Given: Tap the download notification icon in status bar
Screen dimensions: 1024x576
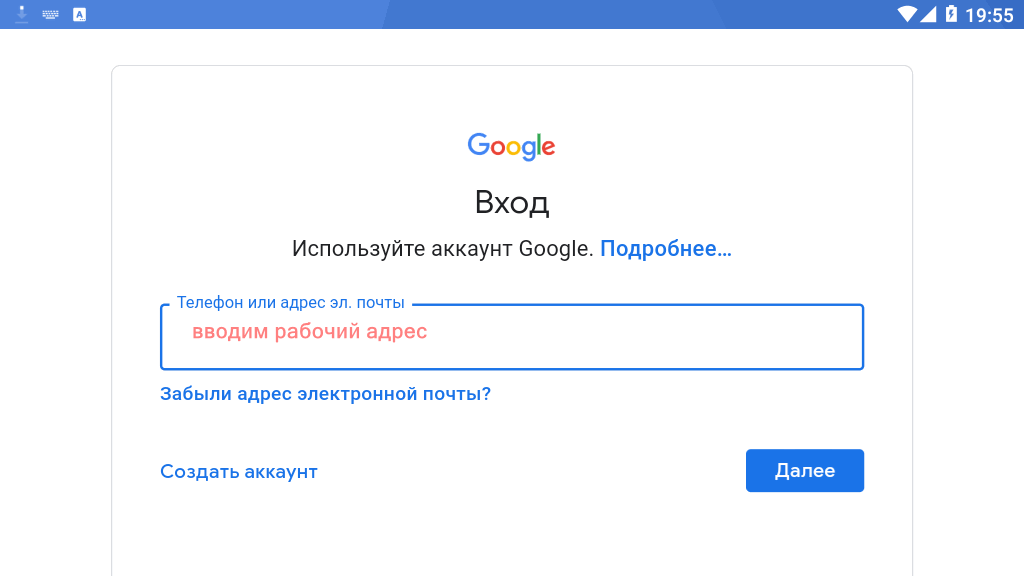Looking at the screenshot, I should 22,14.
